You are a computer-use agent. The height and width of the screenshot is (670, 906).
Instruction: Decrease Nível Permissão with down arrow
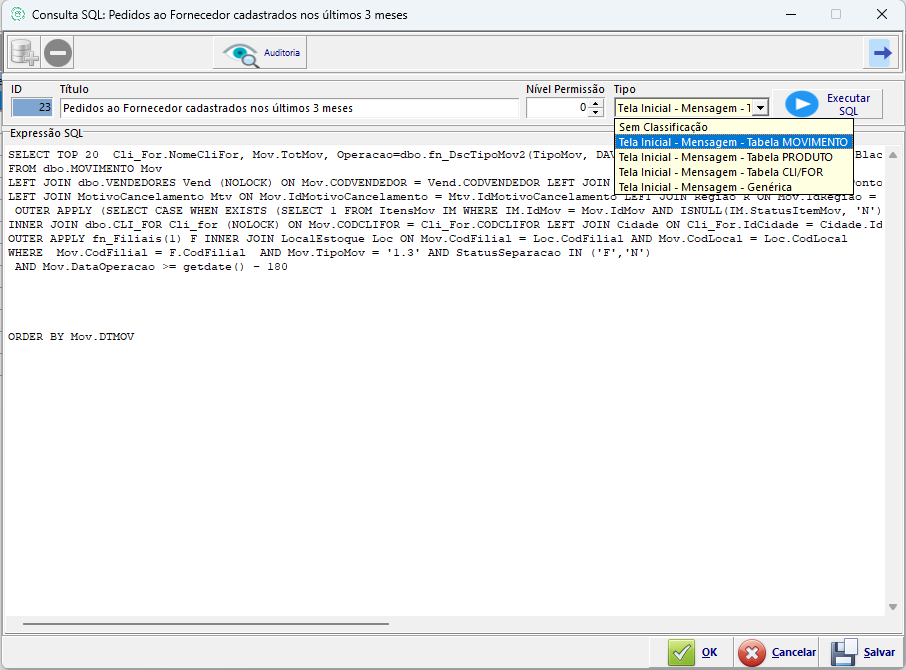[x=596, y=112]
